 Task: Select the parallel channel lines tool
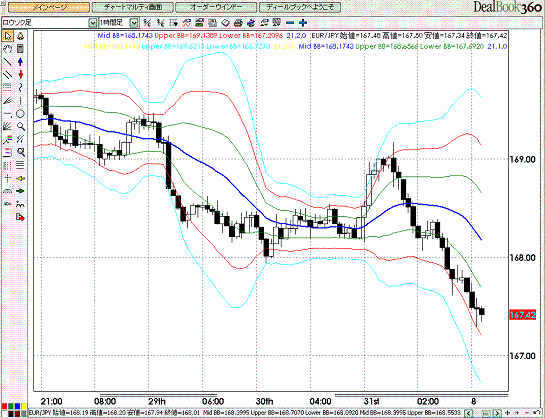8,75
